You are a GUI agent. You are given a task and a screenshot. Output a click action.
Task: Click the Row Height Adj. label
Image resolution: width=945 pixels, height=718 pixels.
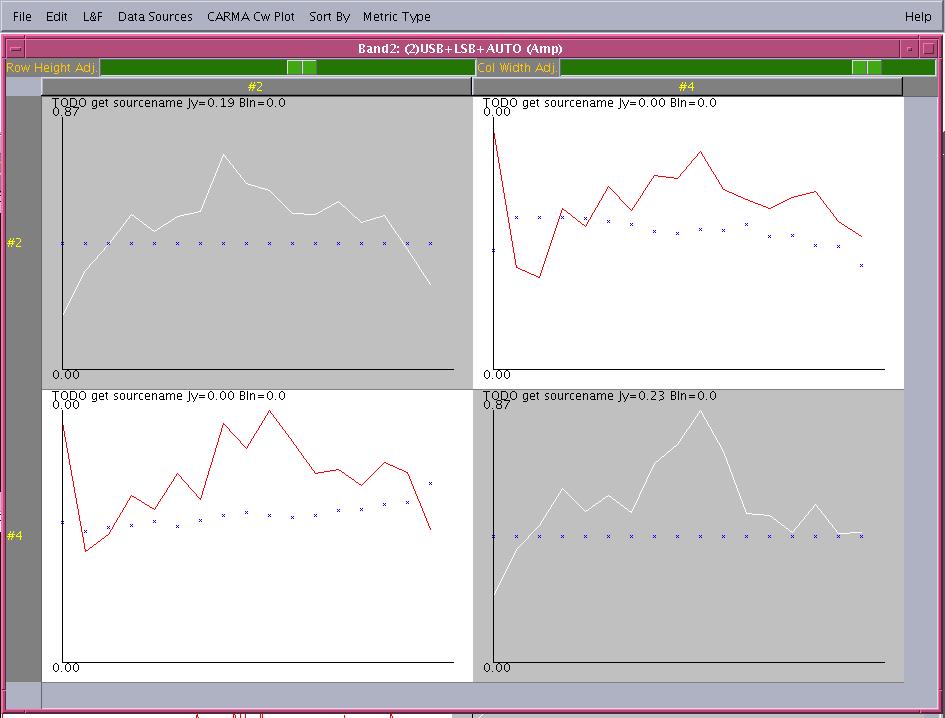pyautogui.click(x=52, y=68)
